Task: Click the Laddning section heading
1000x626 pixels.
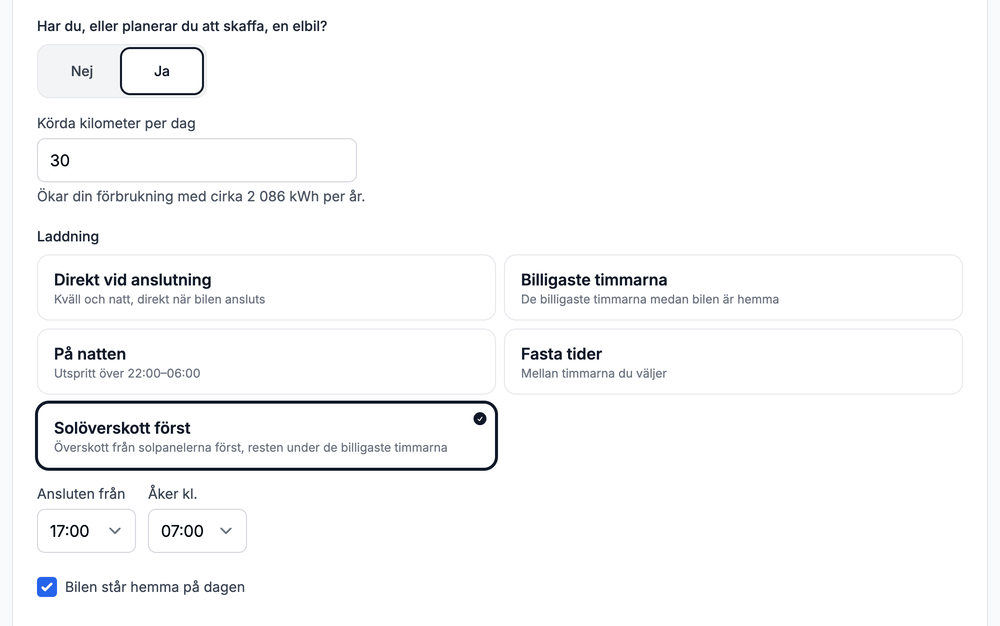Action: point(68,237)
